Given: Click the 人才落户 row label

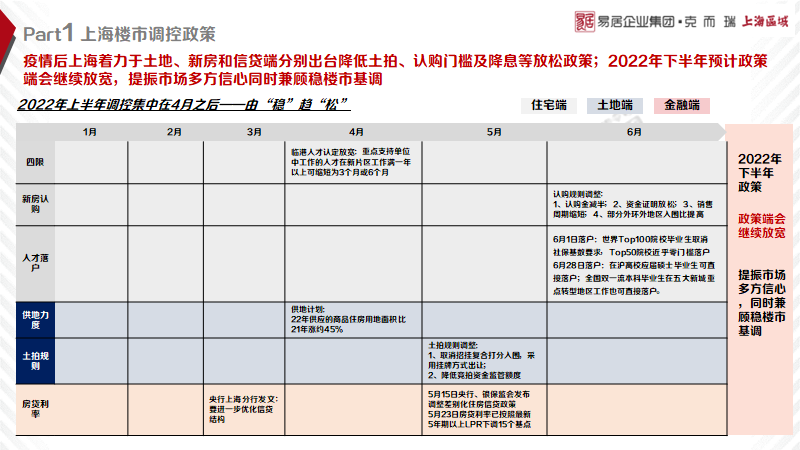Looking at the screenshot, I should (x=35, y=263).
